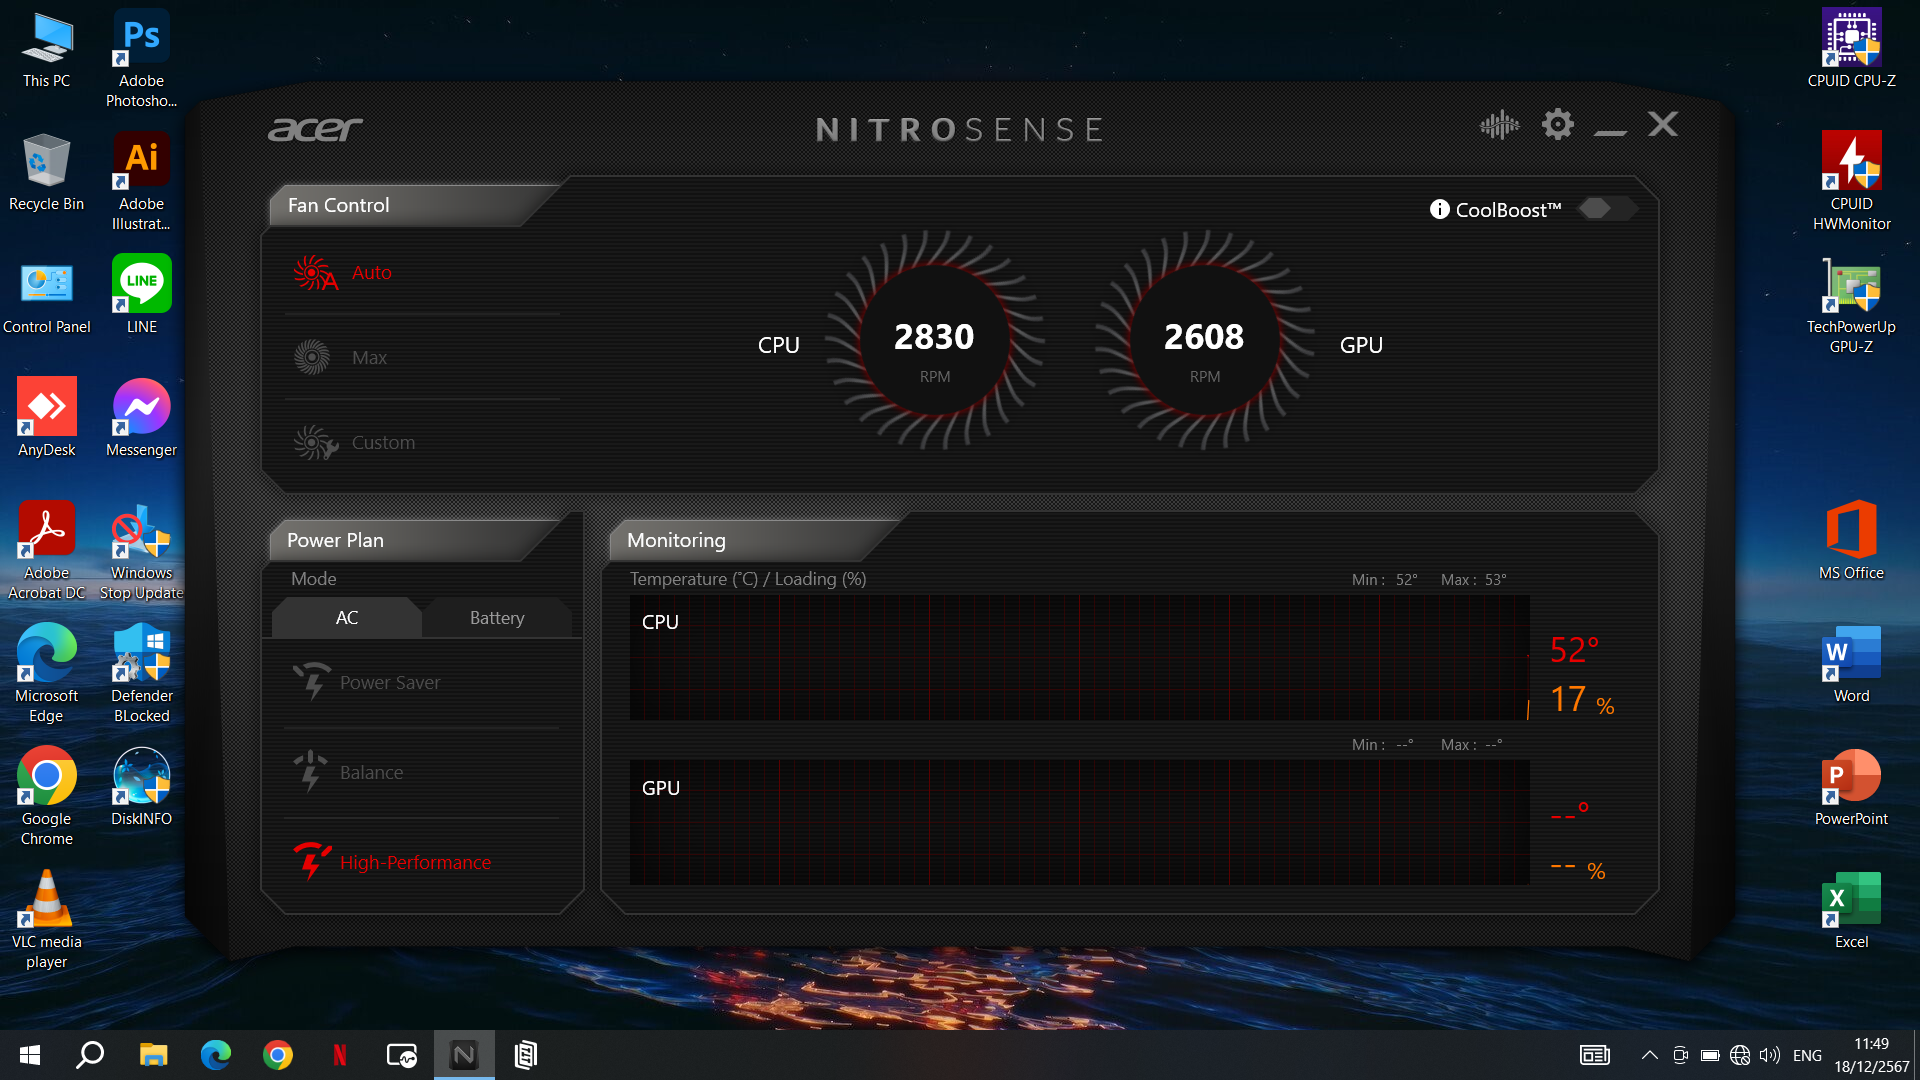Image resolution: width=1920 pixels, height=1080 pixels.
Task: Open Adobe Photoshop desktop shortcut
Action: [141, 58]
